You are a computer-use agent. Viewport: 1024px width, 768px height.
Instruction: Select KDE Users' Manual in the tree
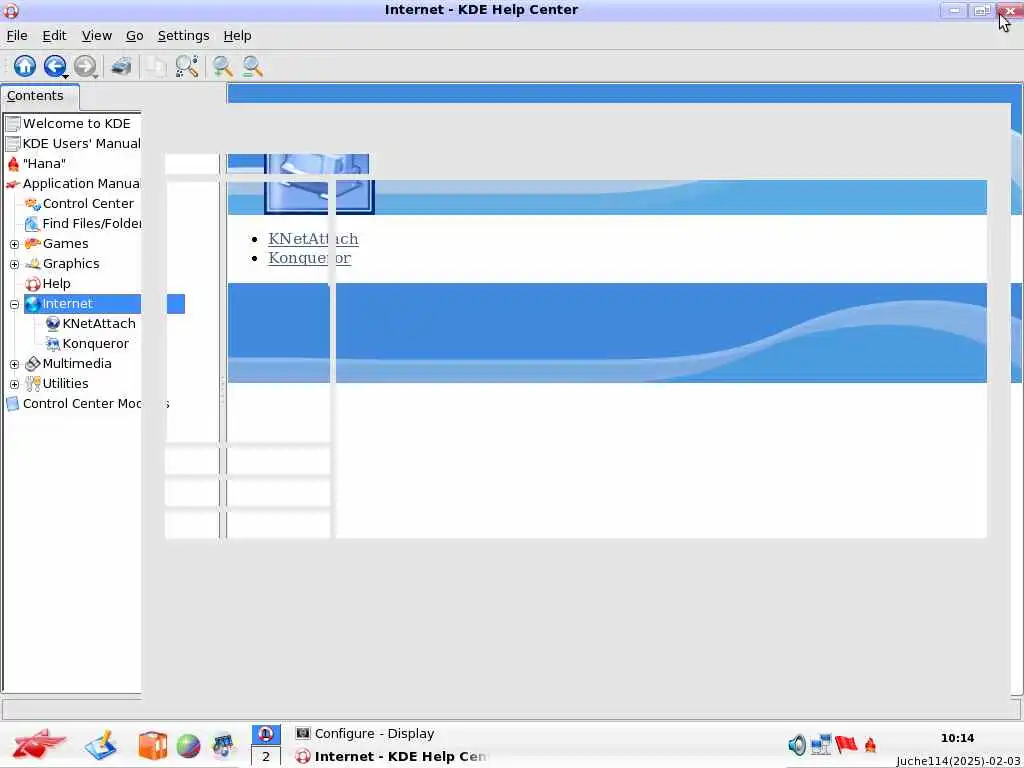click(x=82, y=144)
